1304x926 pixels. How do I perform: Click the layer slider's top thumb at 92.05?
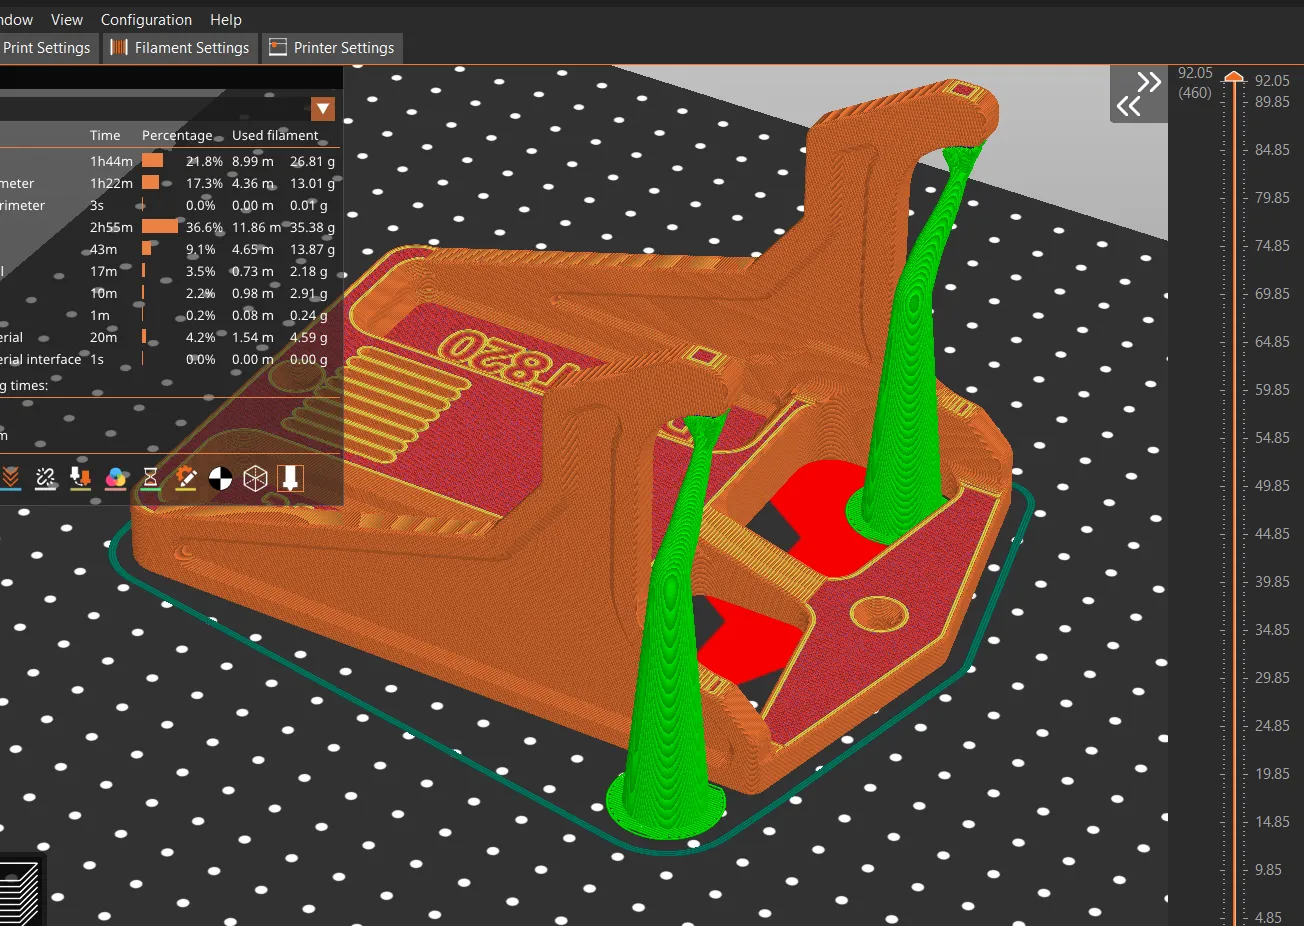[x=1234, y=78]
